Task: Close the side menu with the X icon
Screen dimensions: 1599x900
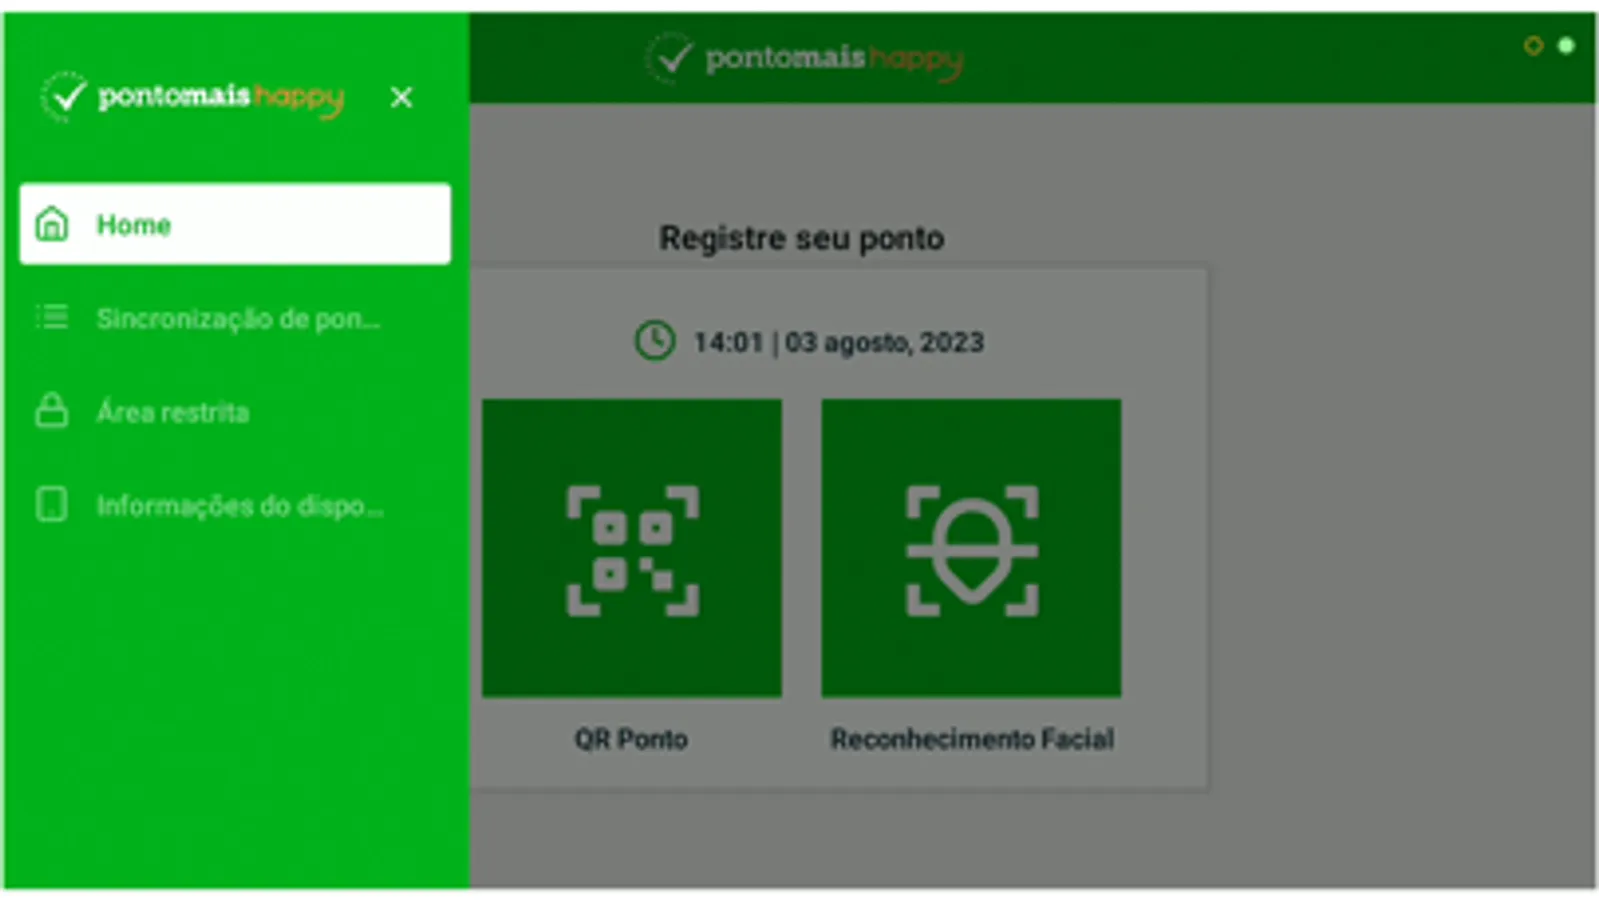Action: (x=401, y=97)
